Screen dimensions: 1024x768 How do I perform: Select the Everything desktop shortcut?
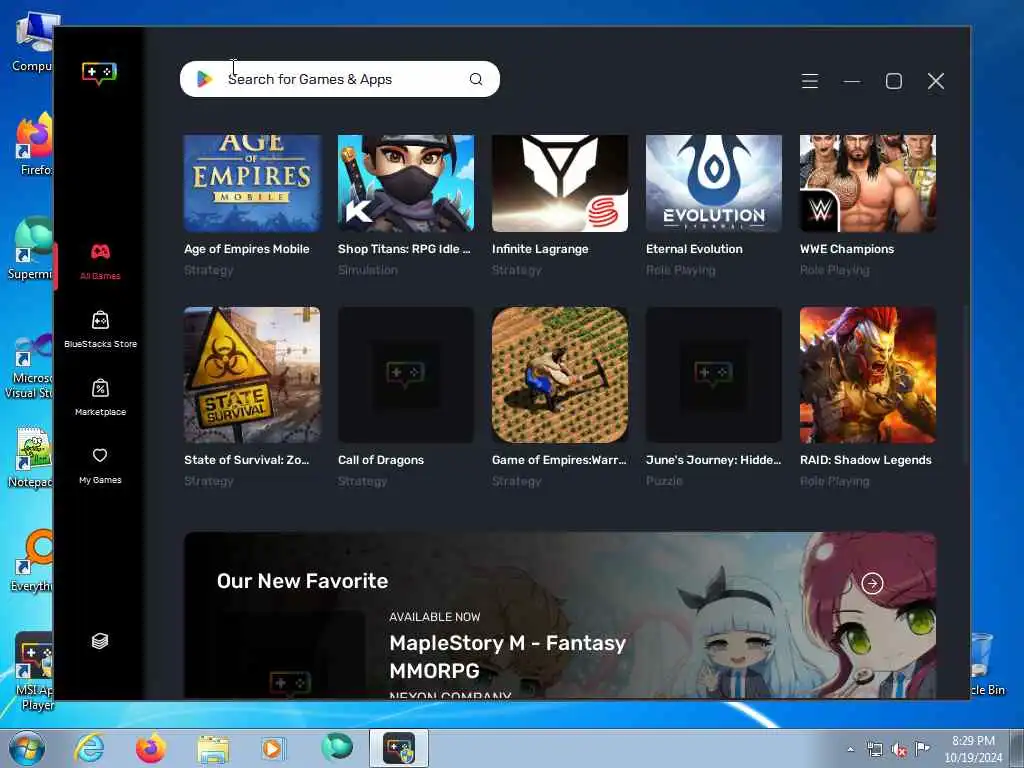[x=33, y=560]
